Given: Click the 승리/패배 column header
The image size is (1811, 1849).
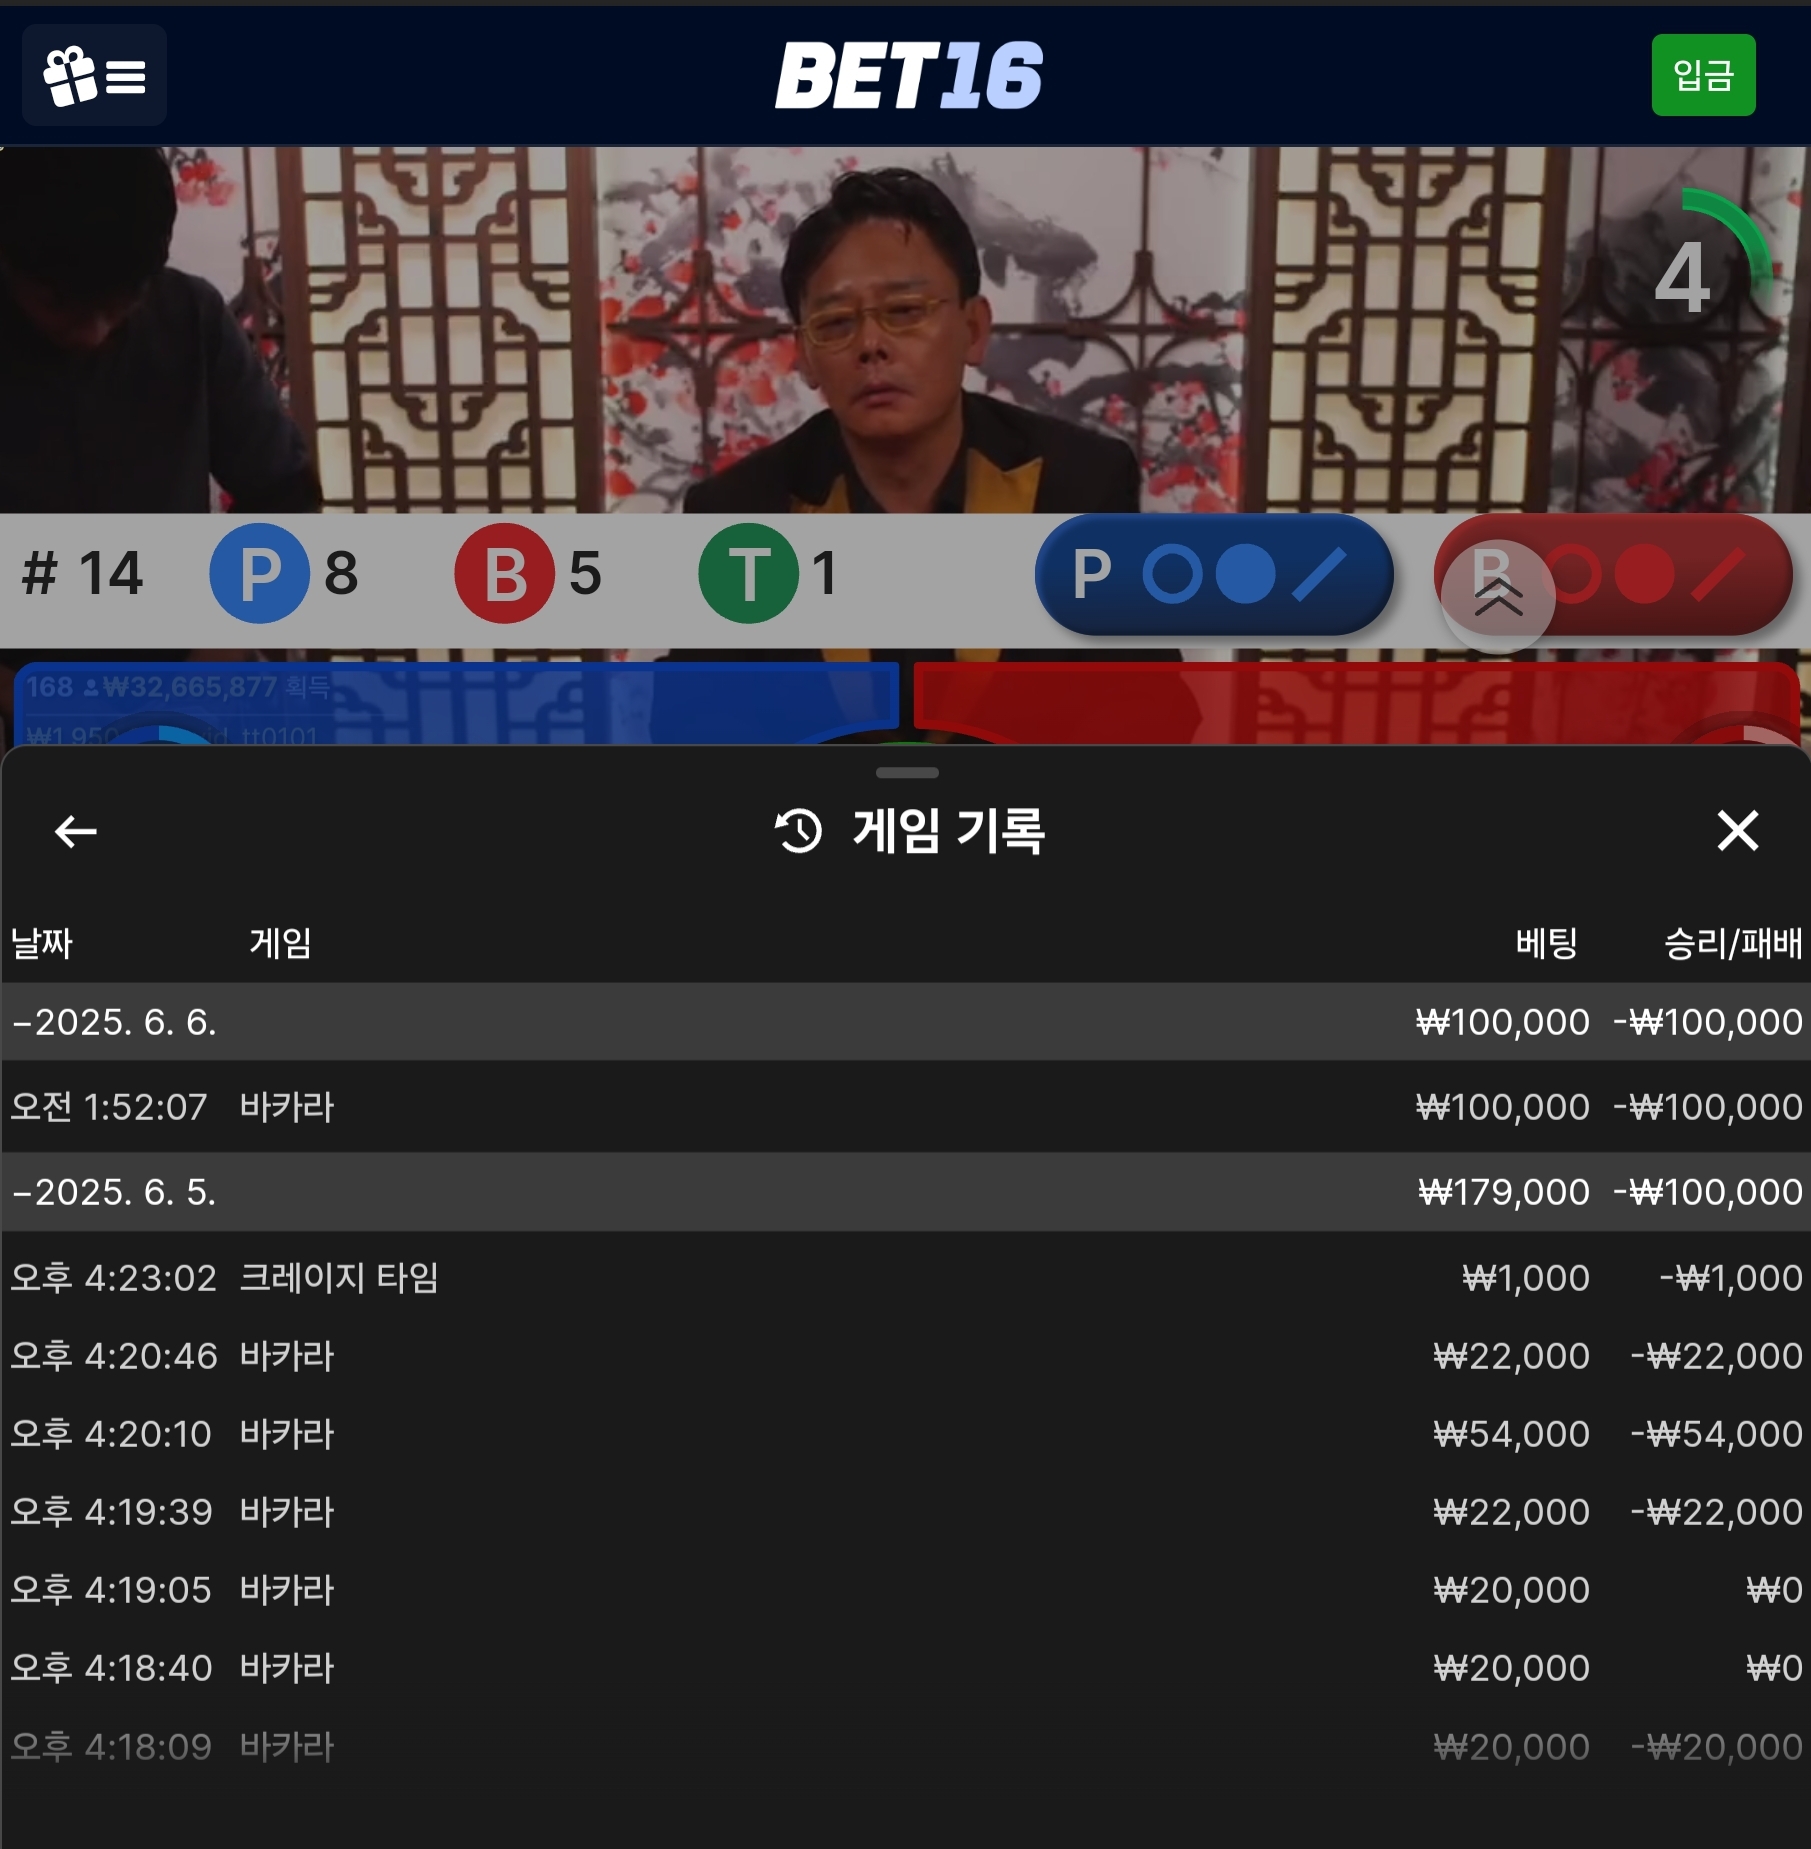Looking at the screenshot, I should pyautogui.click(x=1732, y=943).
